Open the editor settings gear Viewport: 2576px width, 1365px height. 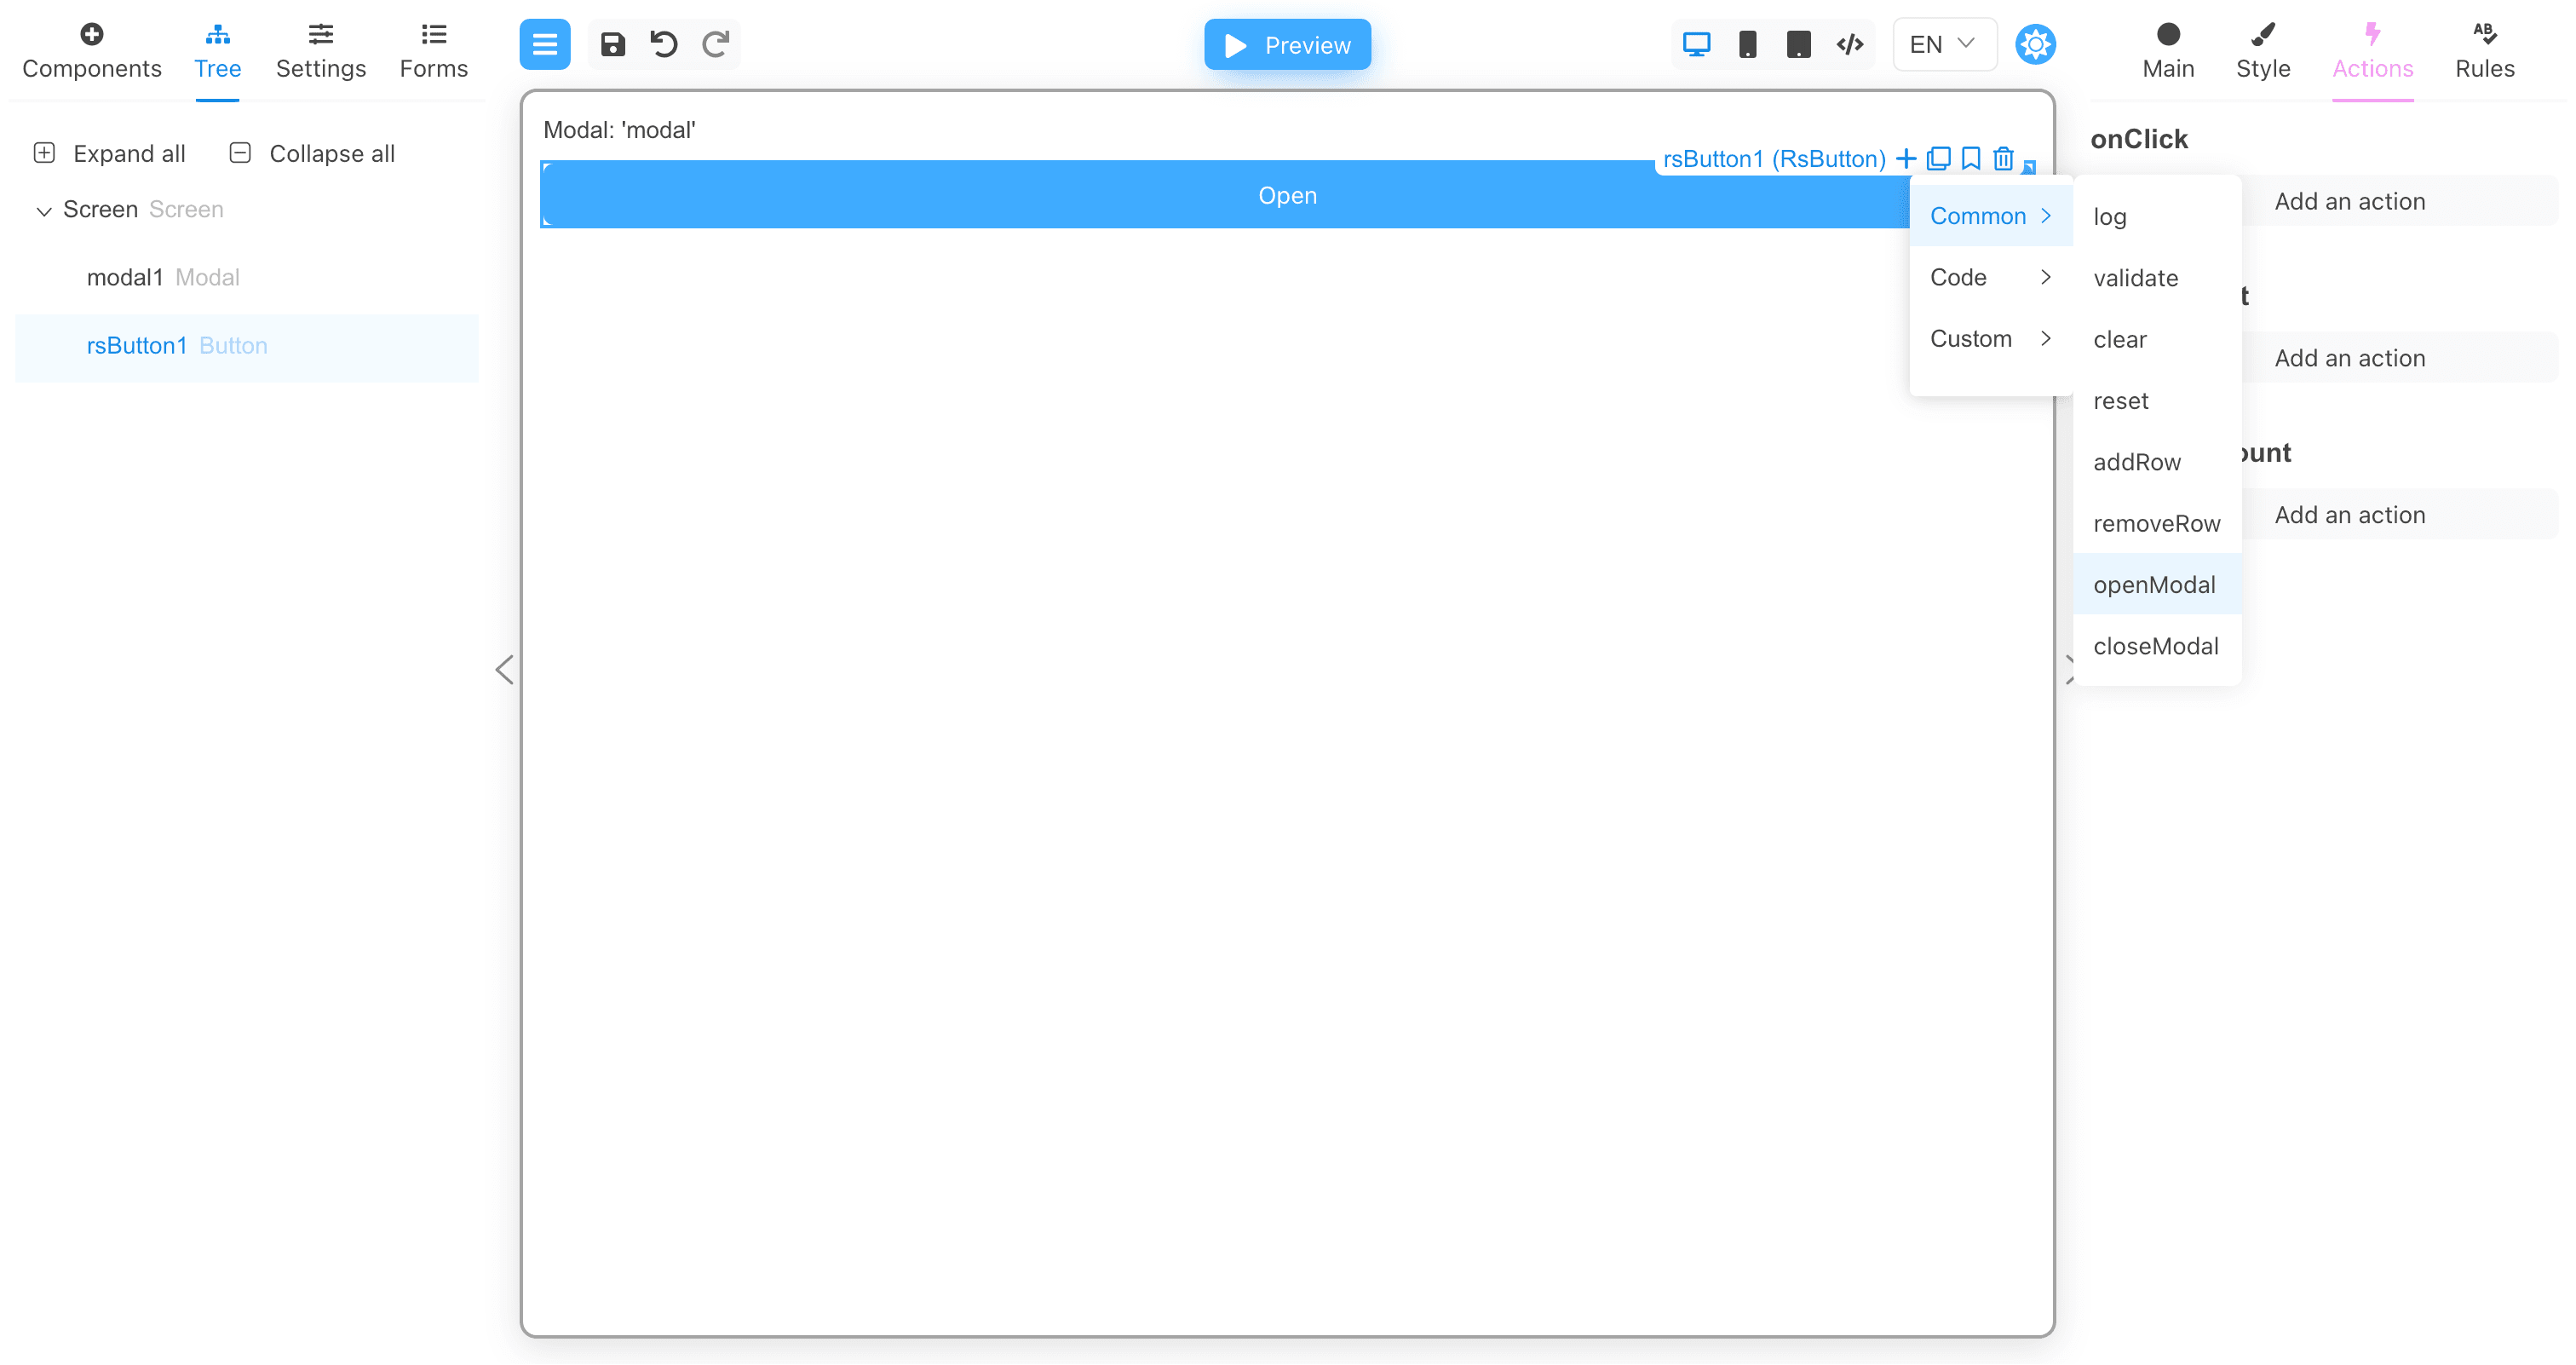2036,44
